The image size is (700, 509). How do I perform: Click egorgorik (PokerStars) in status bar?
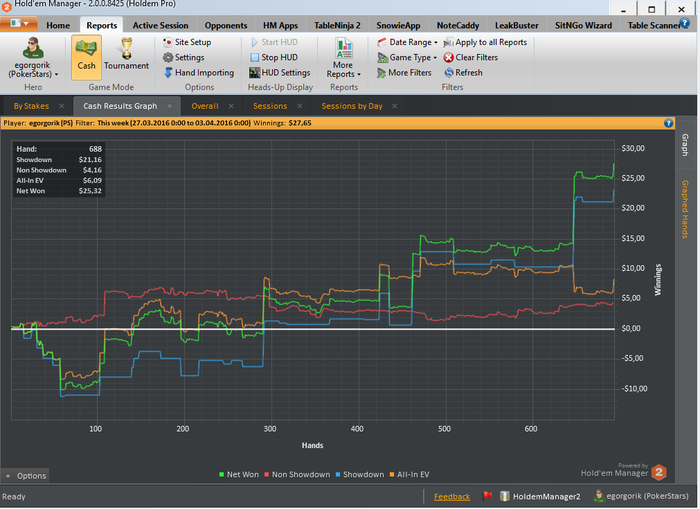point(641,496)
